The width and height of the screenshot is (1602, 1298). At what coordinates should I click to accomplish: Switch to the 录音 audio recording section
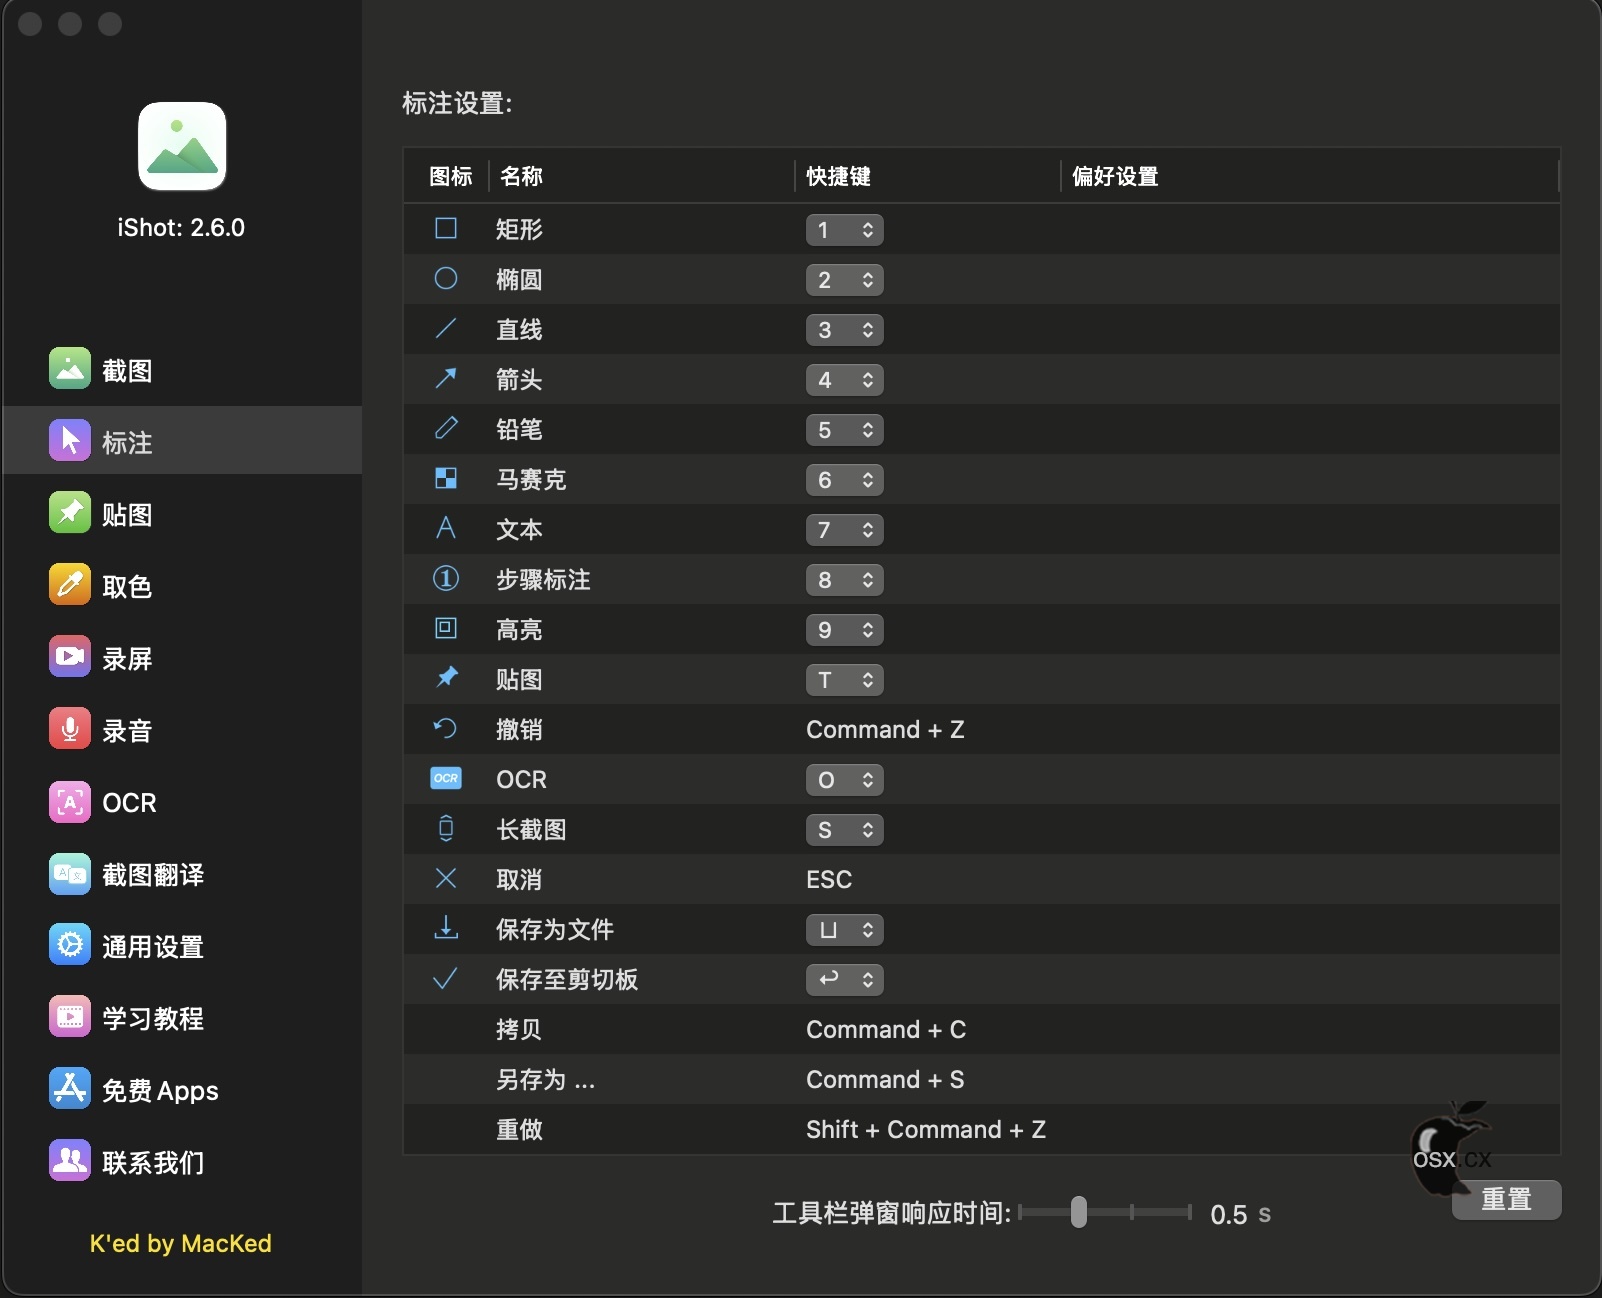tap(182, 730)
